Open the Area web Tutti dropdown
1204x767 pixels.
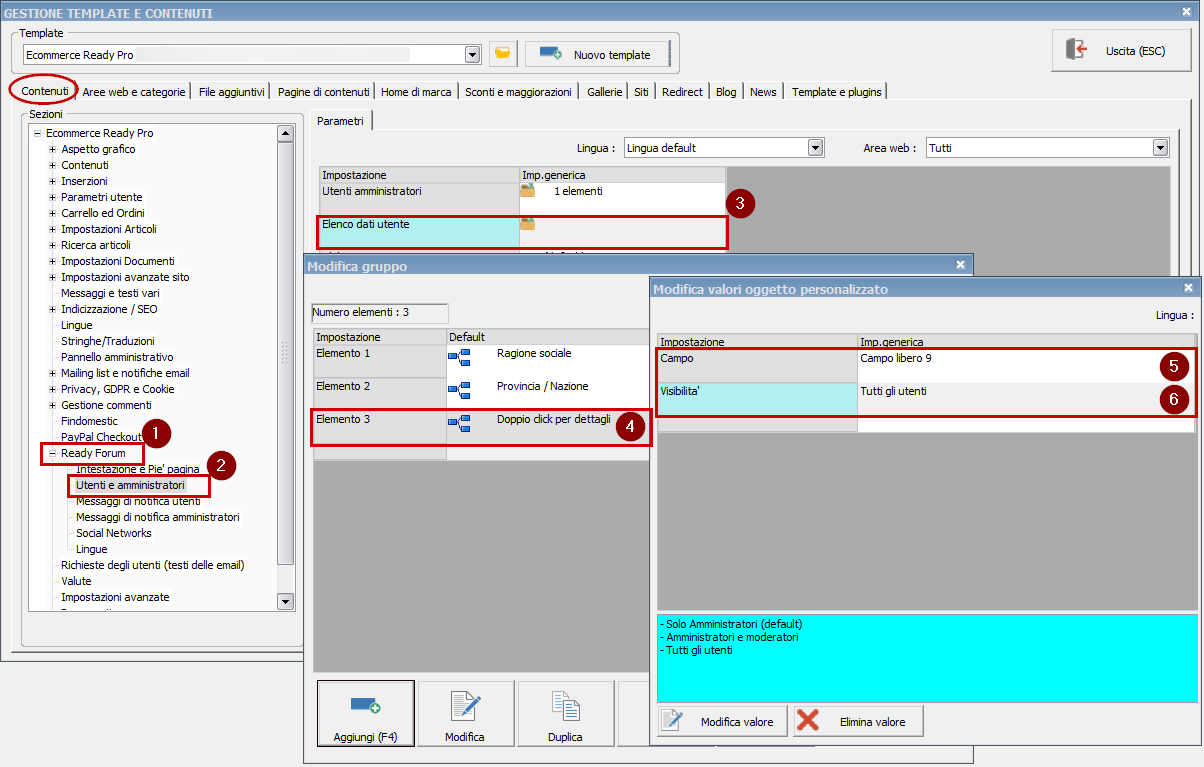(1161, 148)
